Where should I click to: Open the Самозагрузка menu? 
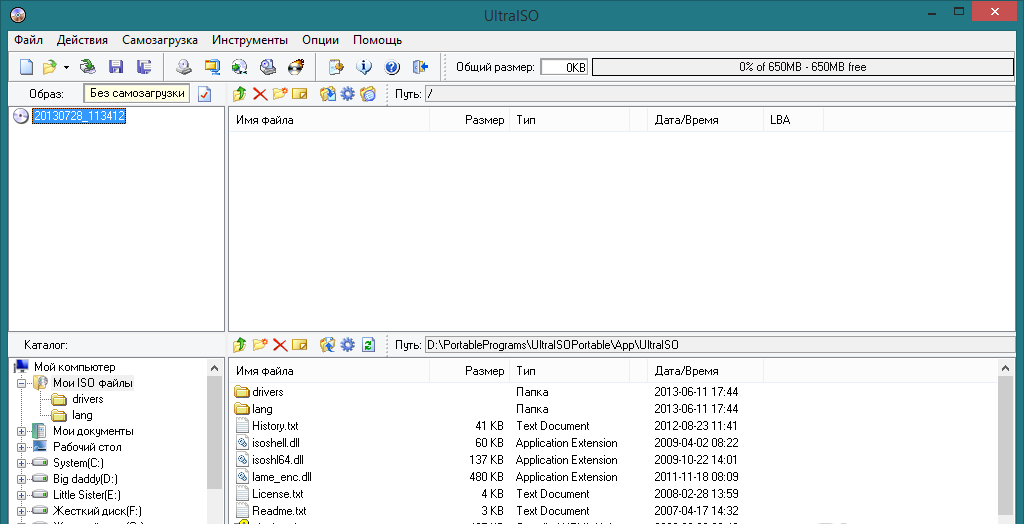[x=160, y=40]
